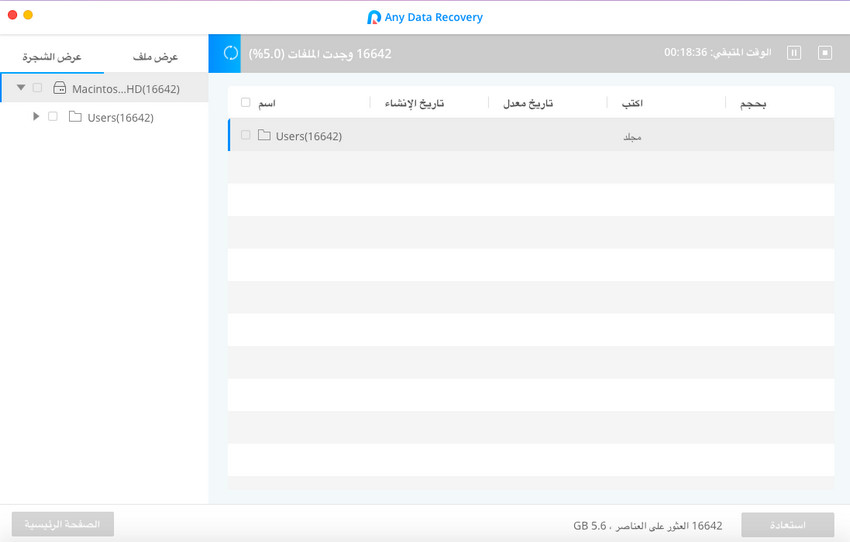Switch to the عرض ملف tab
This screenshot has height=542, width=850.
click(156, 57)
